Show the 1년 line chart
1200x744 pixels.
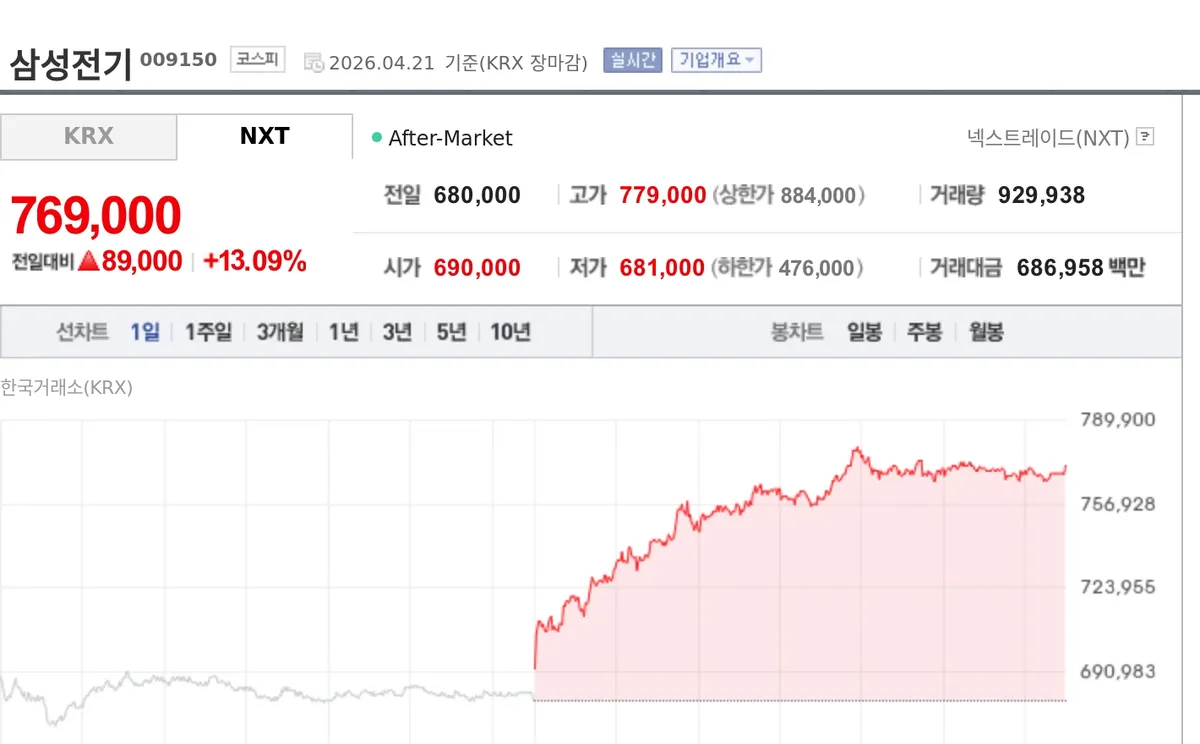click(344, 332)
